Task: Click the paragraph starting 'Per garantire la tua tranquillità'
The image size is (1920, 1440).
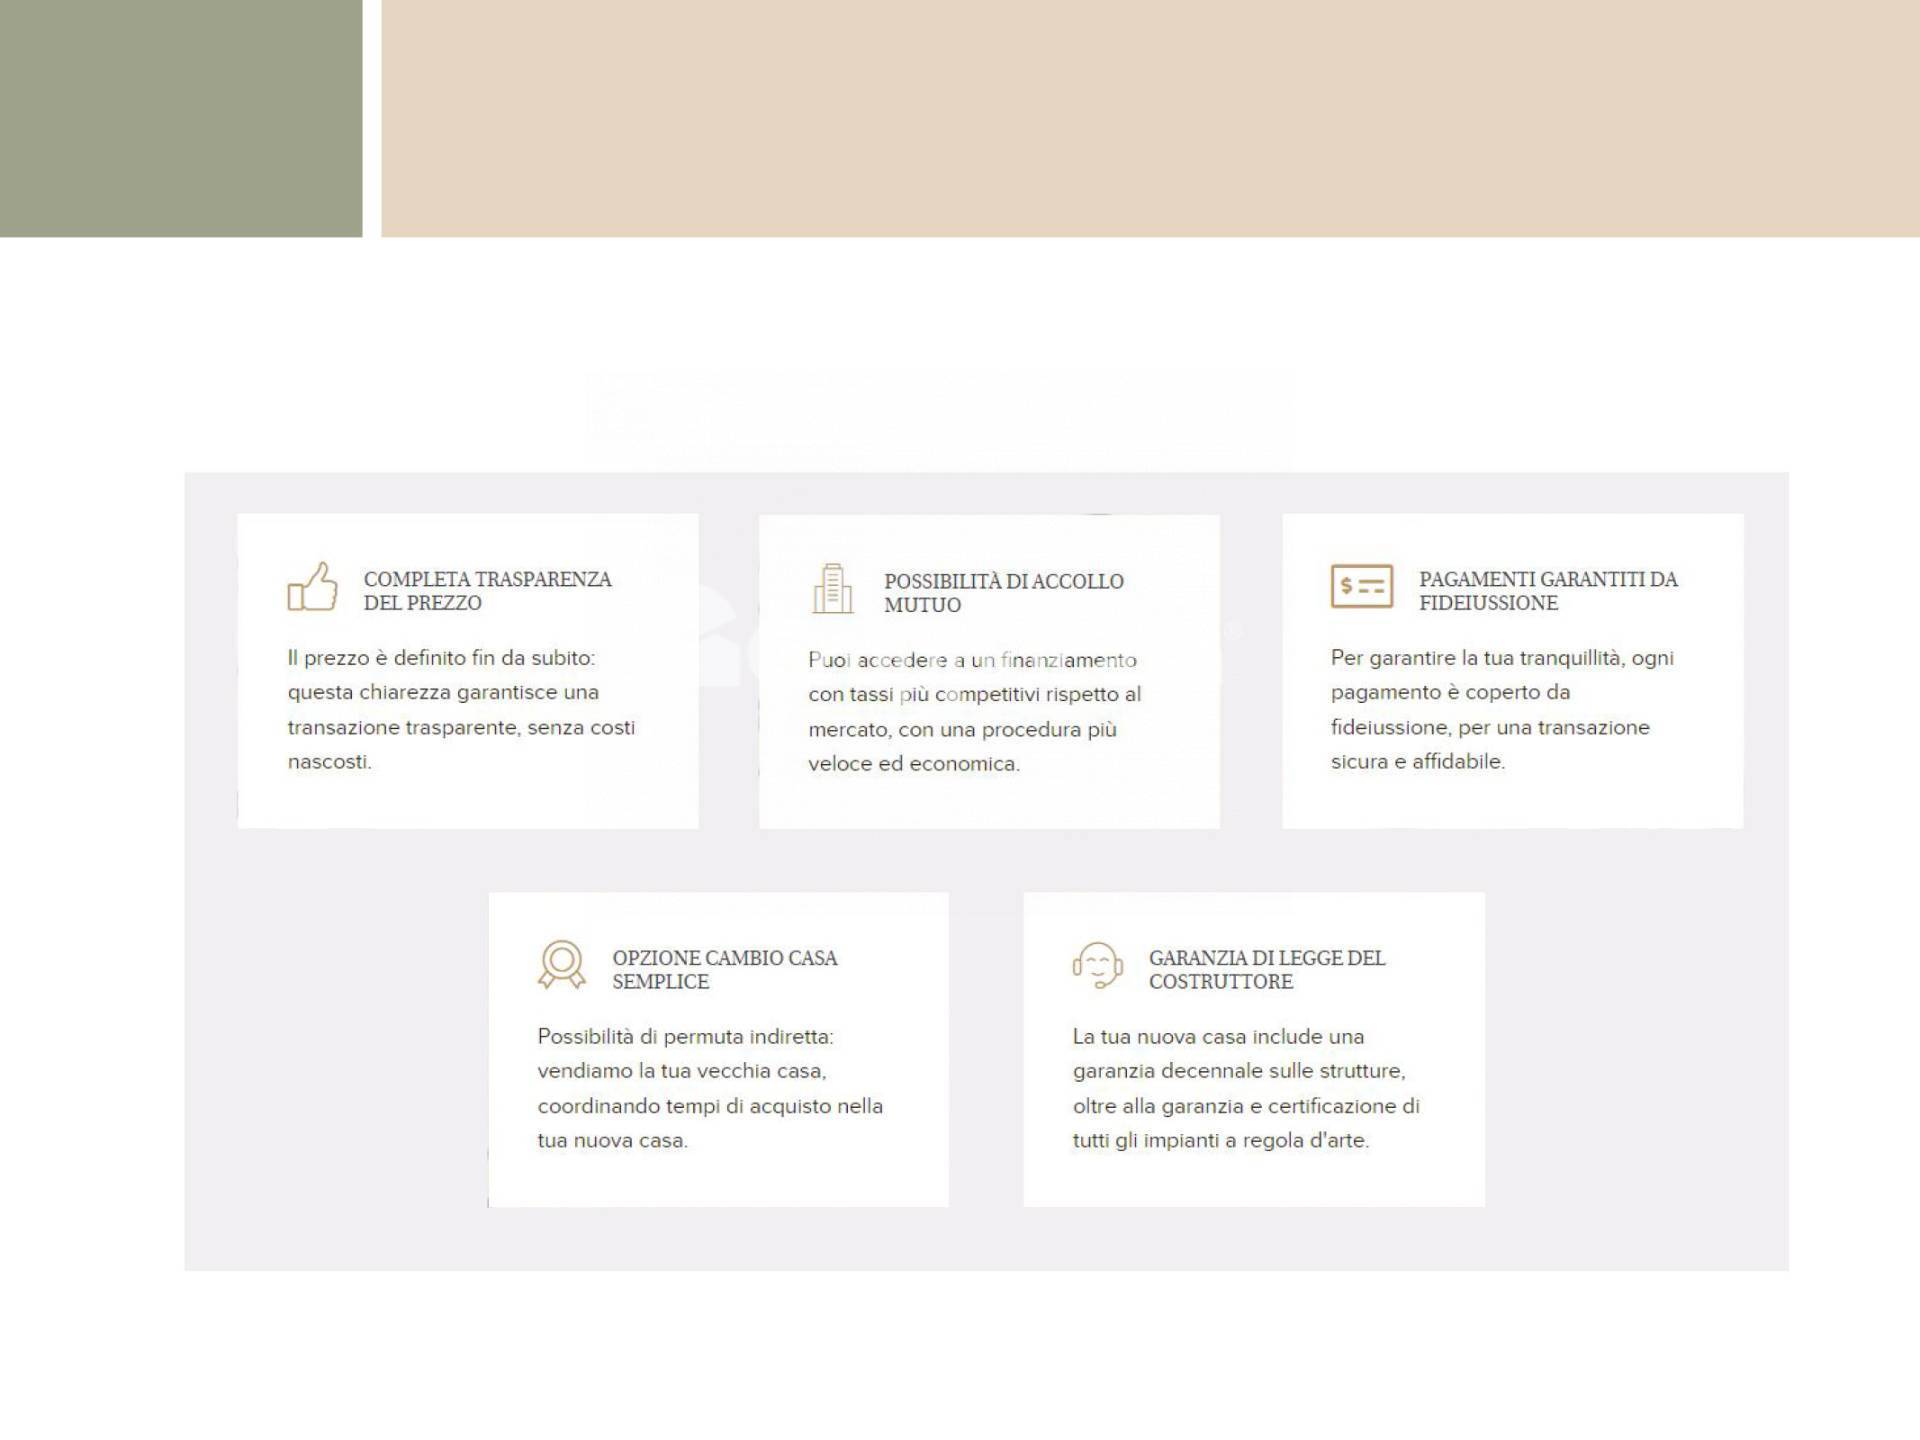Action: (x=1501, y=709)
